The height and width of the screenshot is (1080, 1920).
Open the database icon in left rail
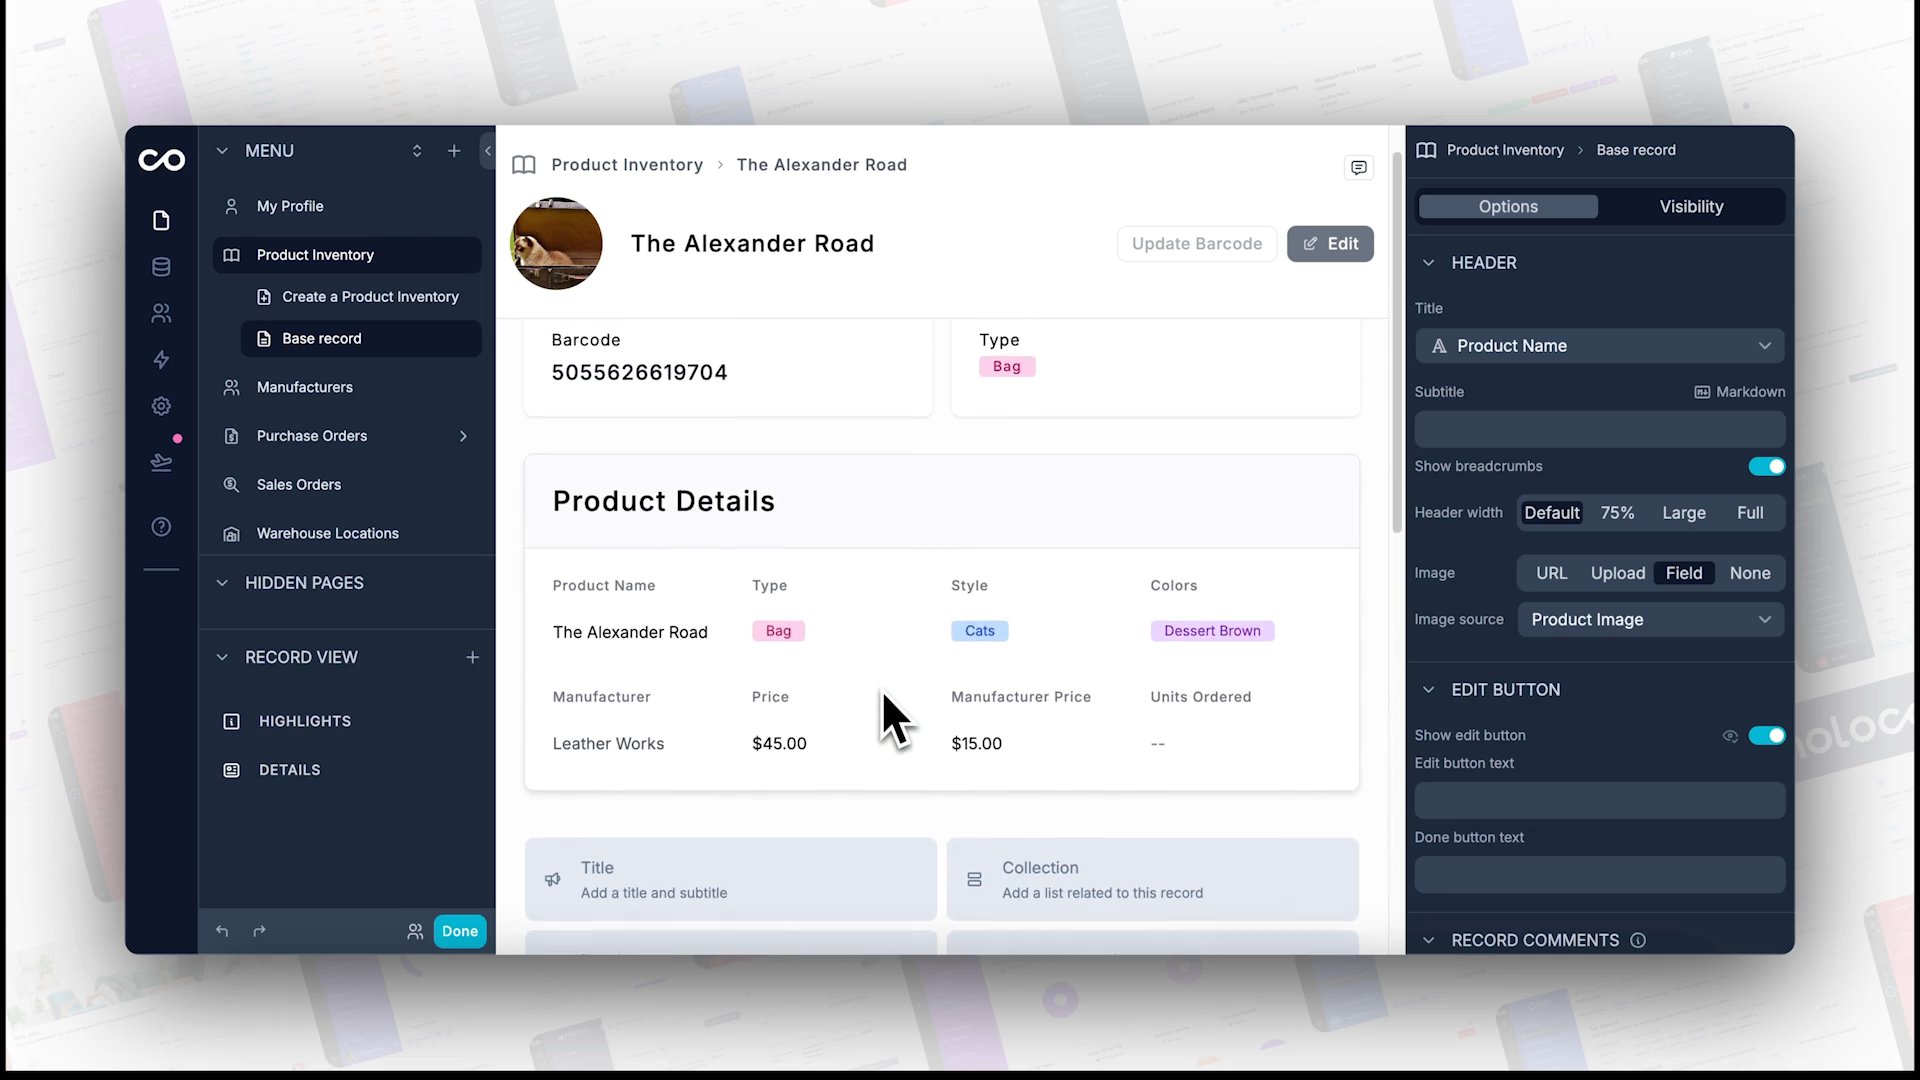(161, 267)
